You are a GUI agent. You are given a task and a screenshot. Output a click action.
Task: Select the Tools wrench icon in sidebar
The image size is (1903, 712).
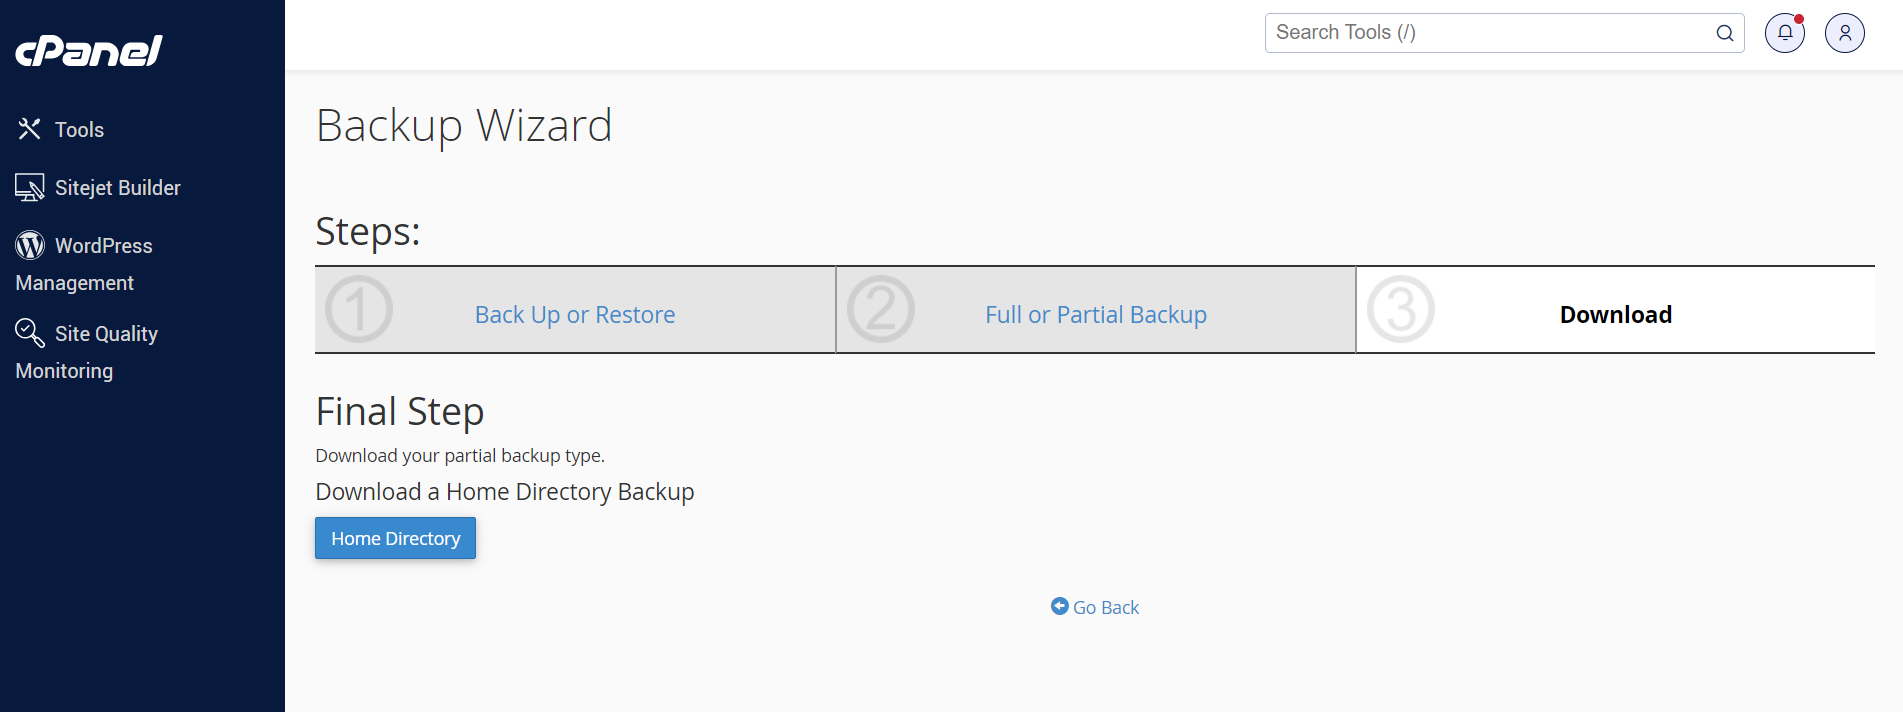tap(28, 128)
